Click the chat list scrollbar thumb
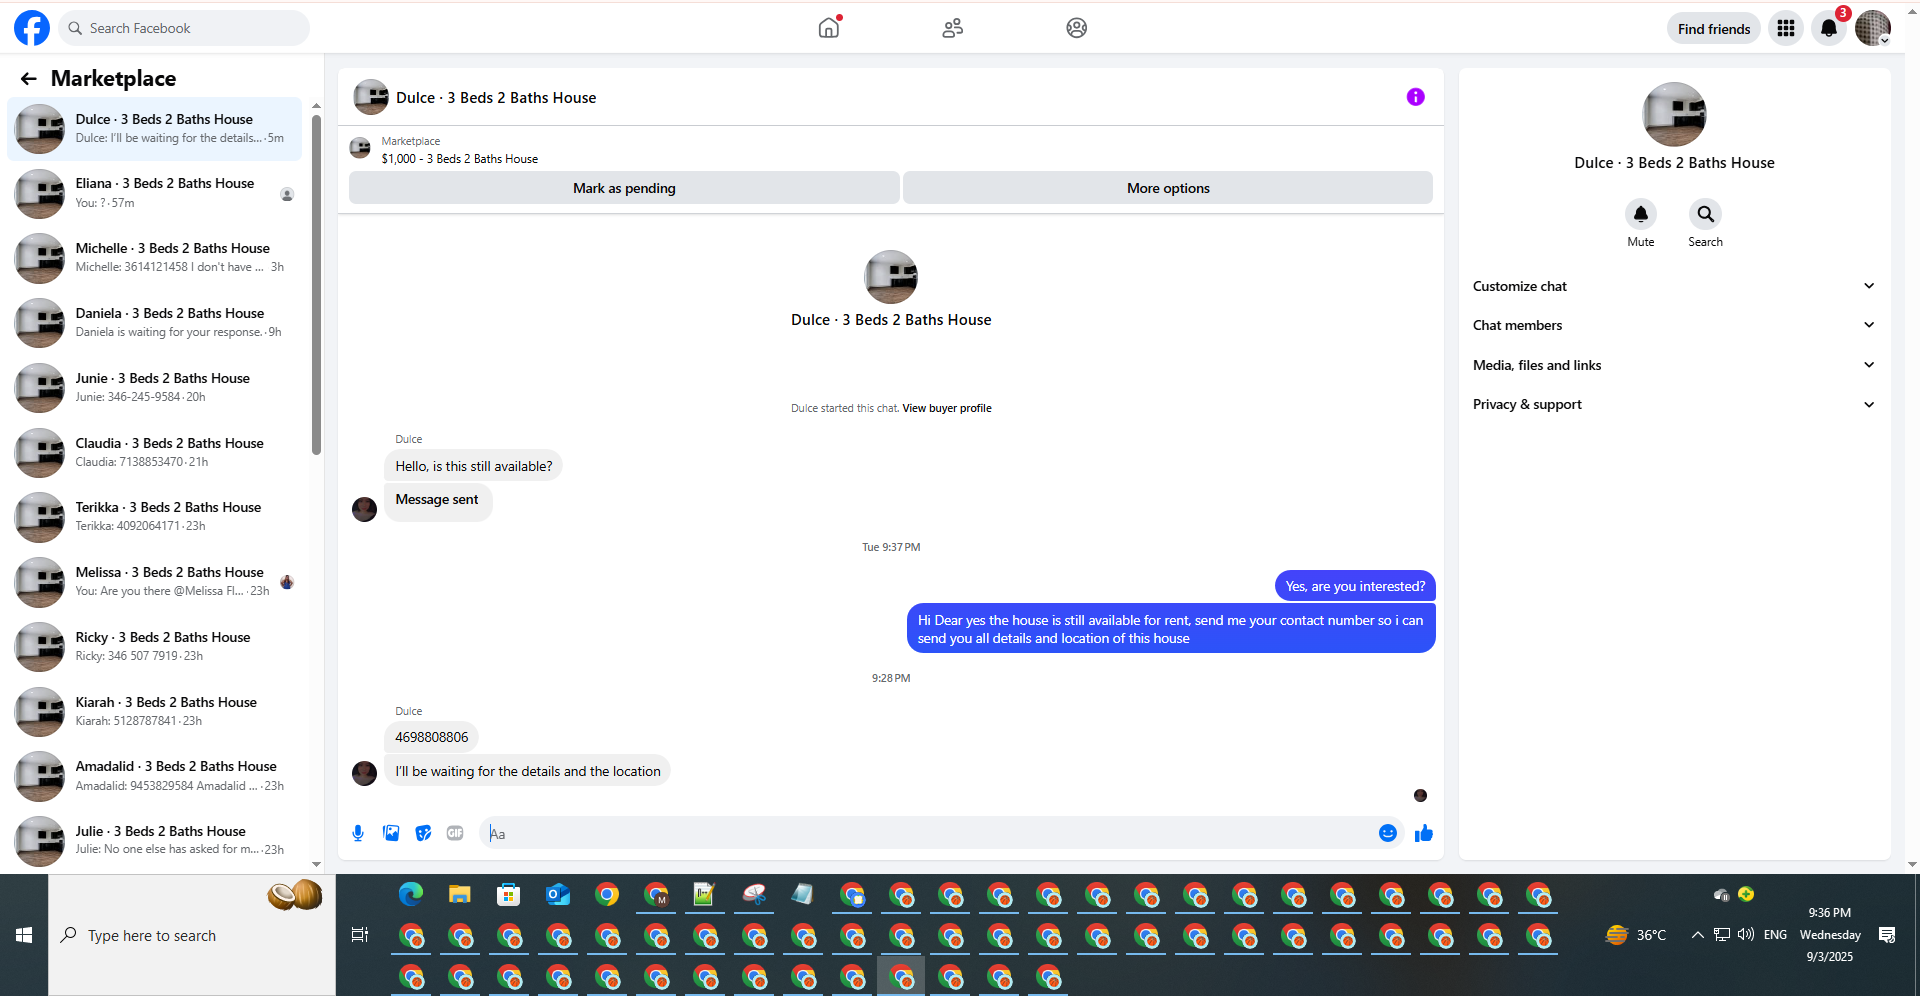 316,285
